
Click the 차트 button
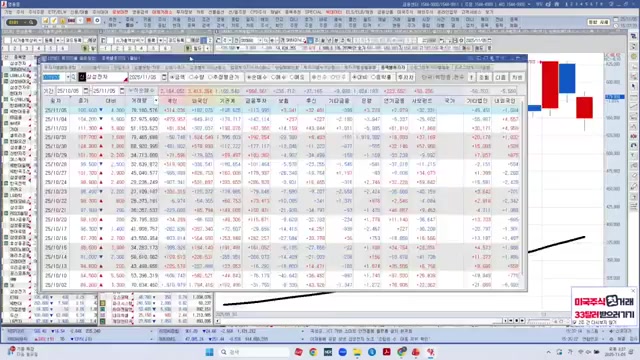tap(517, 77)
